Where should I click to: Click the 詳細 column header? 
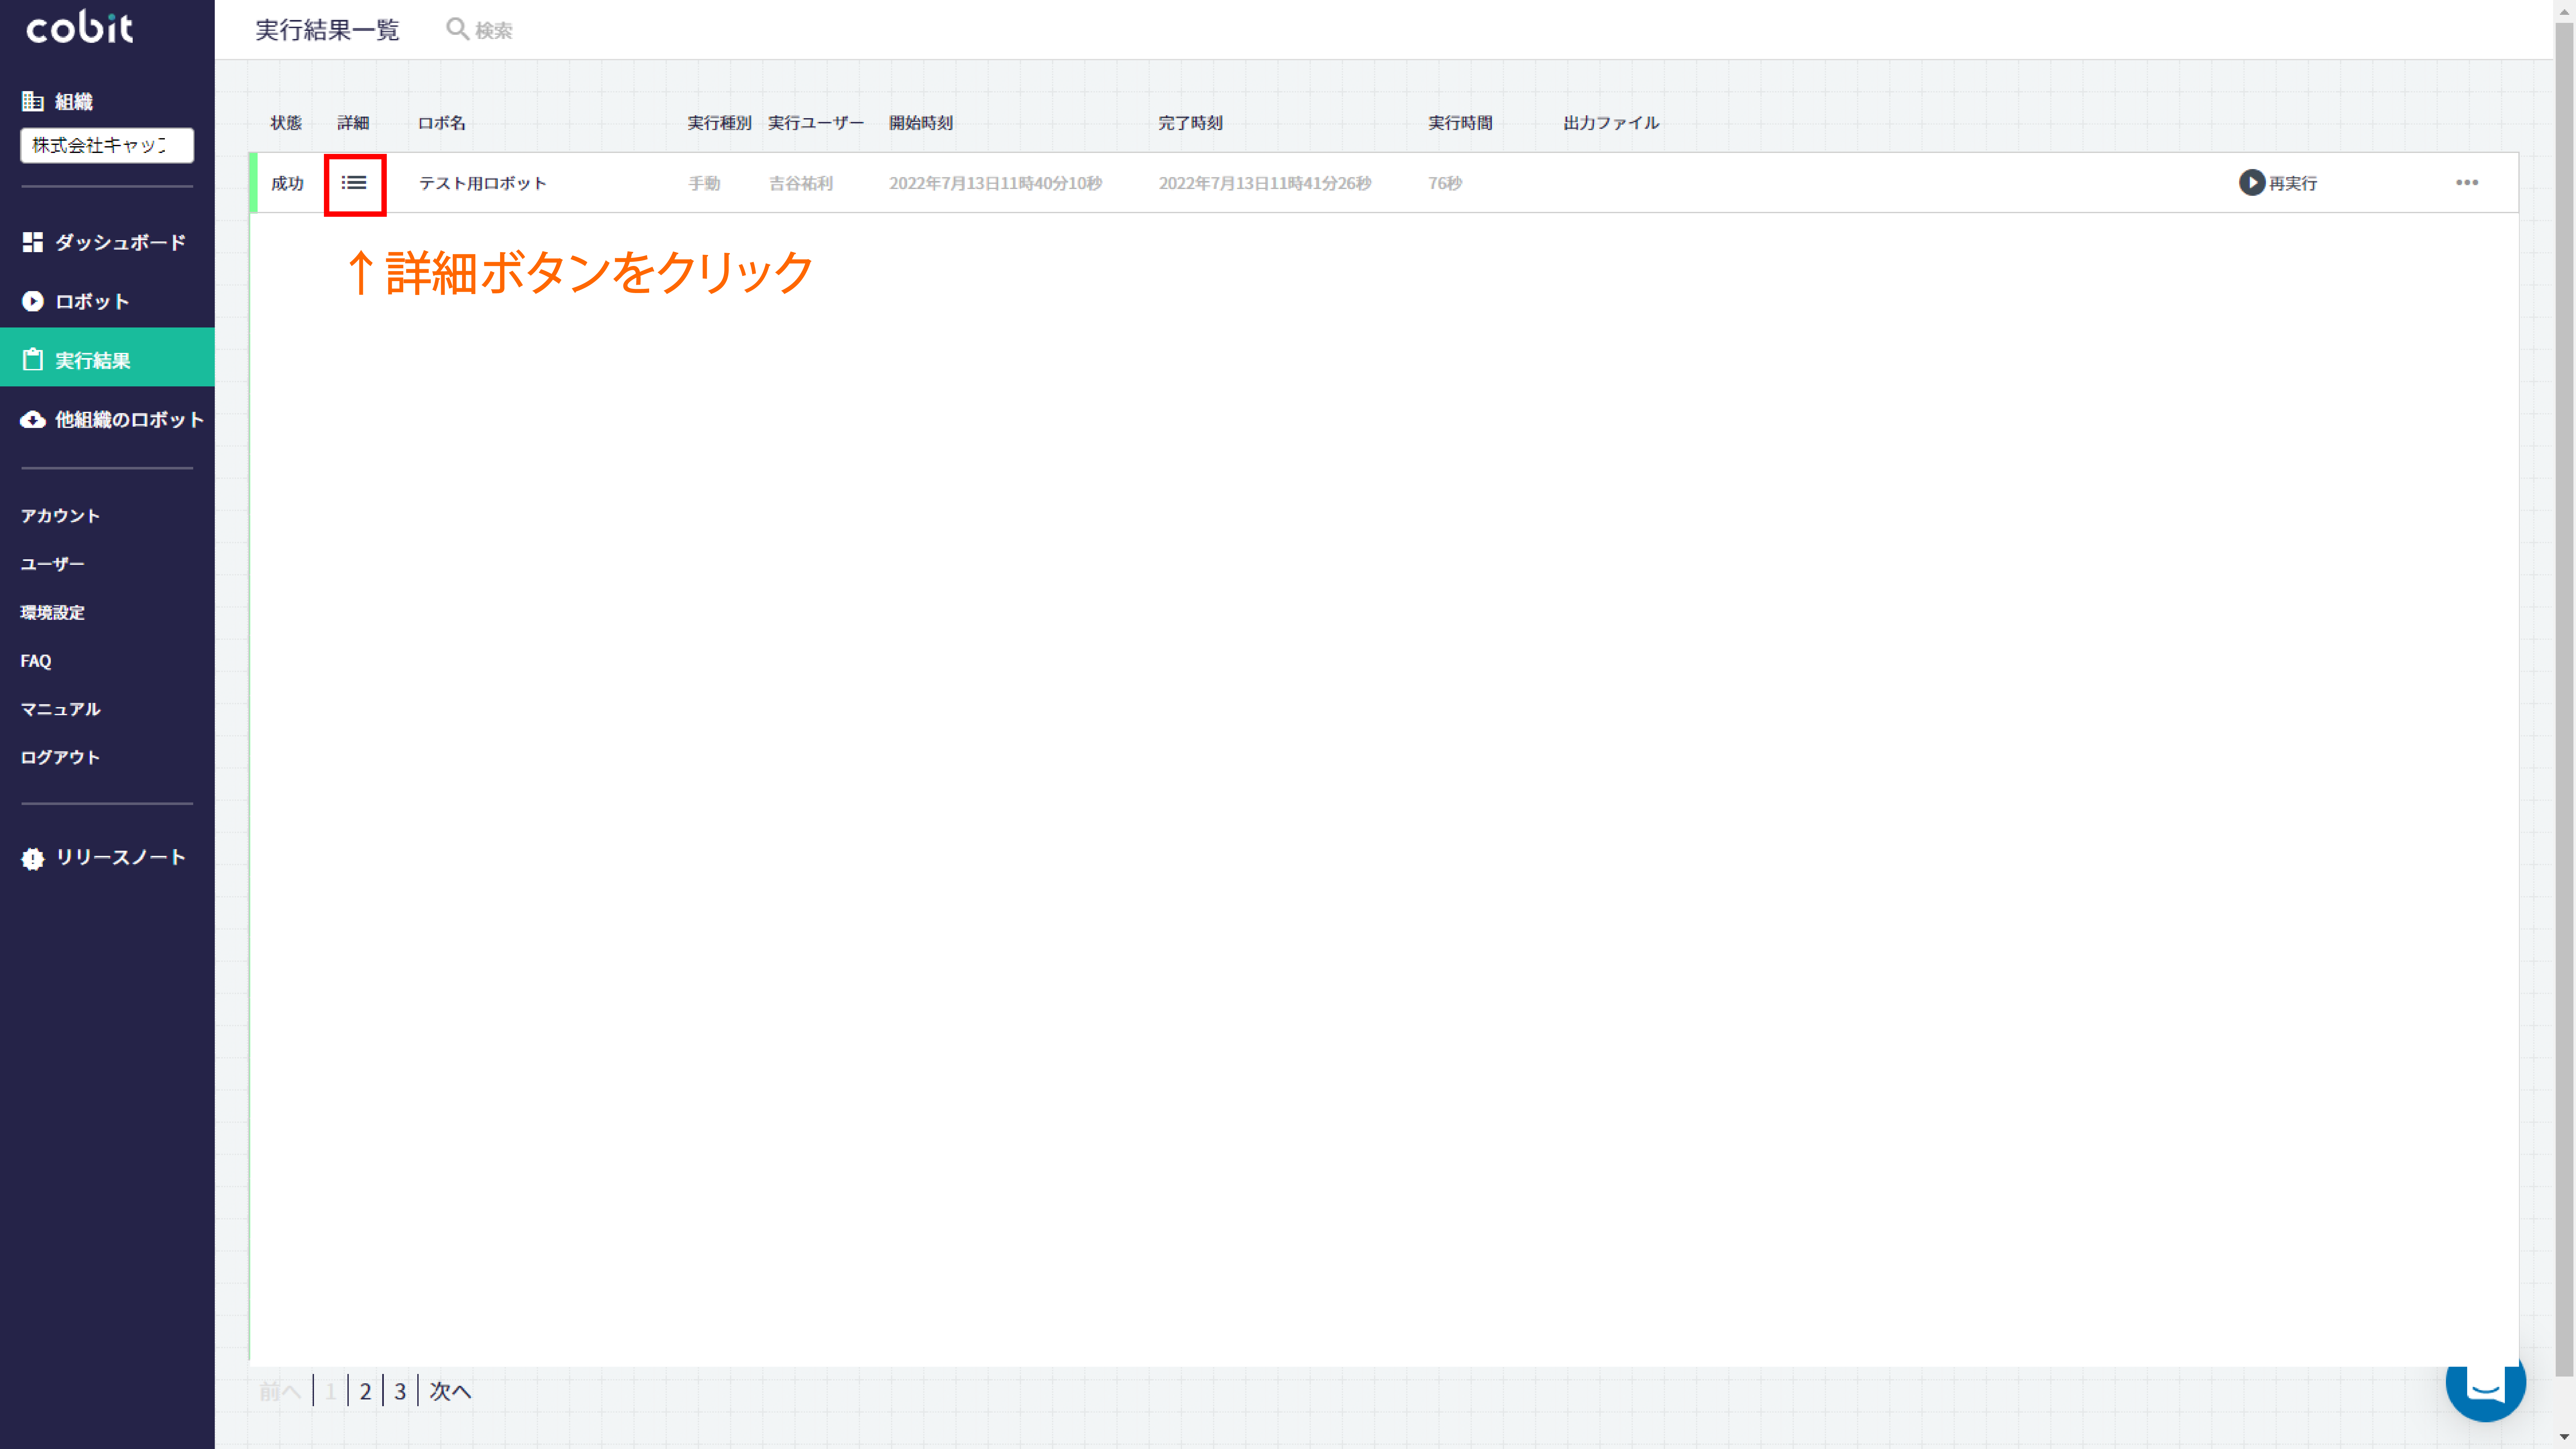point(353,123)
